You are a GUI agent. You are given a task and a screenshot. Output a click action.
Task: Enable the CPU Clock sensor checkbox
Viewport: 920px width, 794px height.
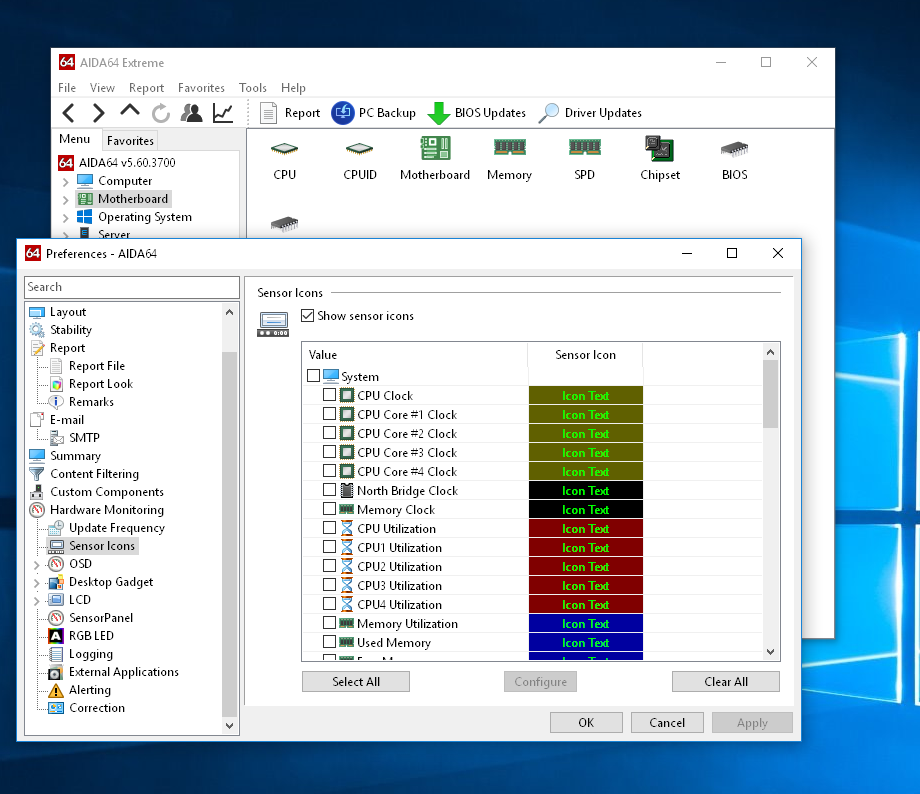pos(329,395)
